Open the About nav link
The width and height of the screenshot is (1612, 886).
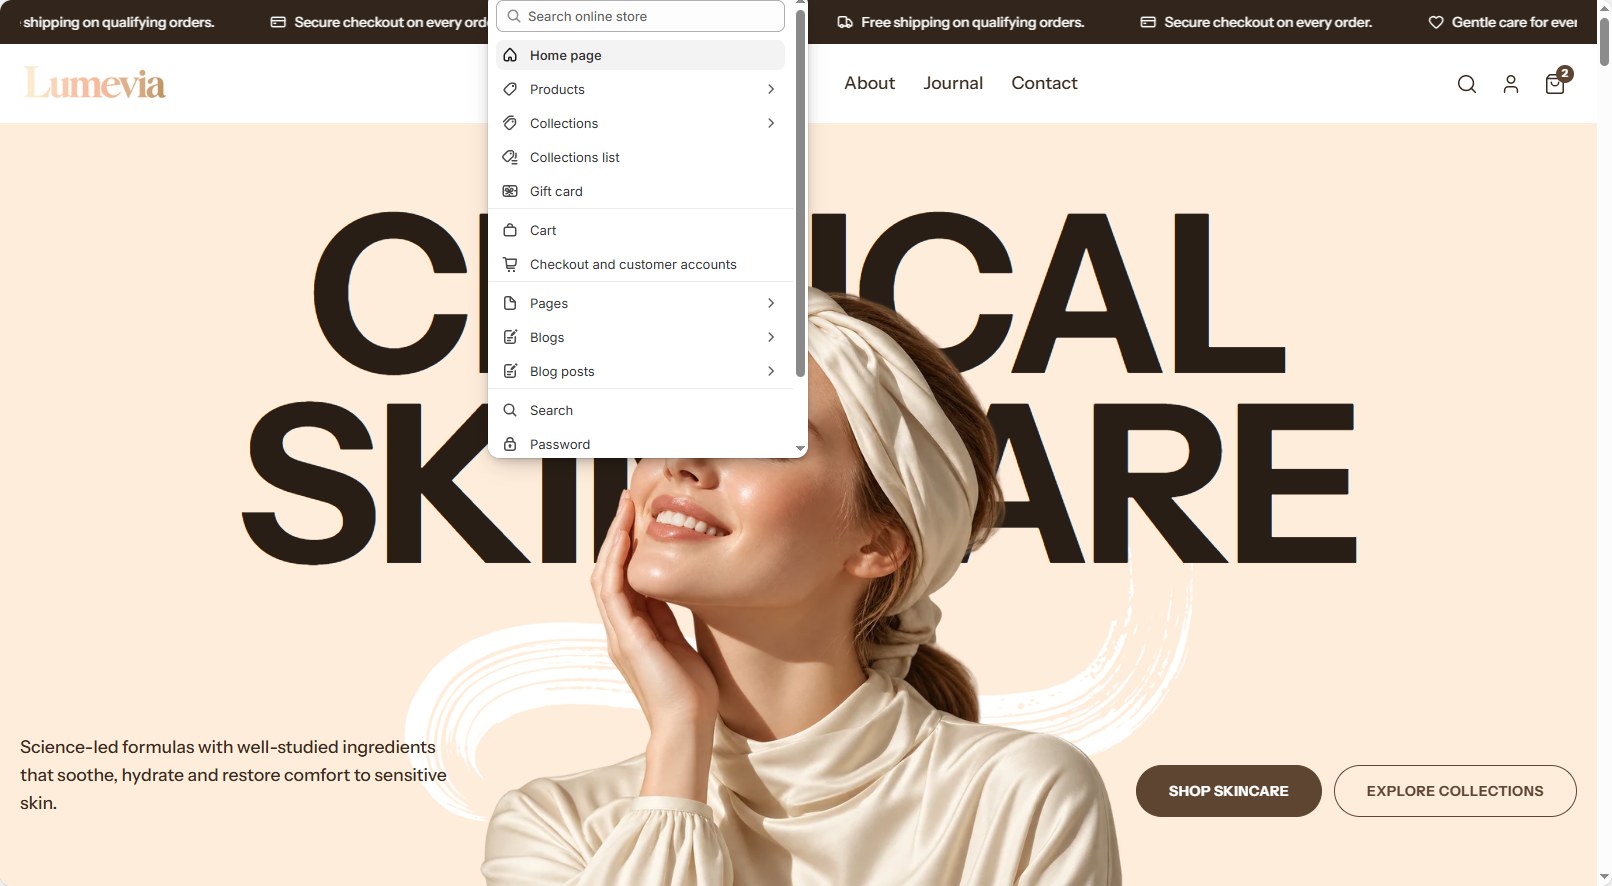(869, 83)
